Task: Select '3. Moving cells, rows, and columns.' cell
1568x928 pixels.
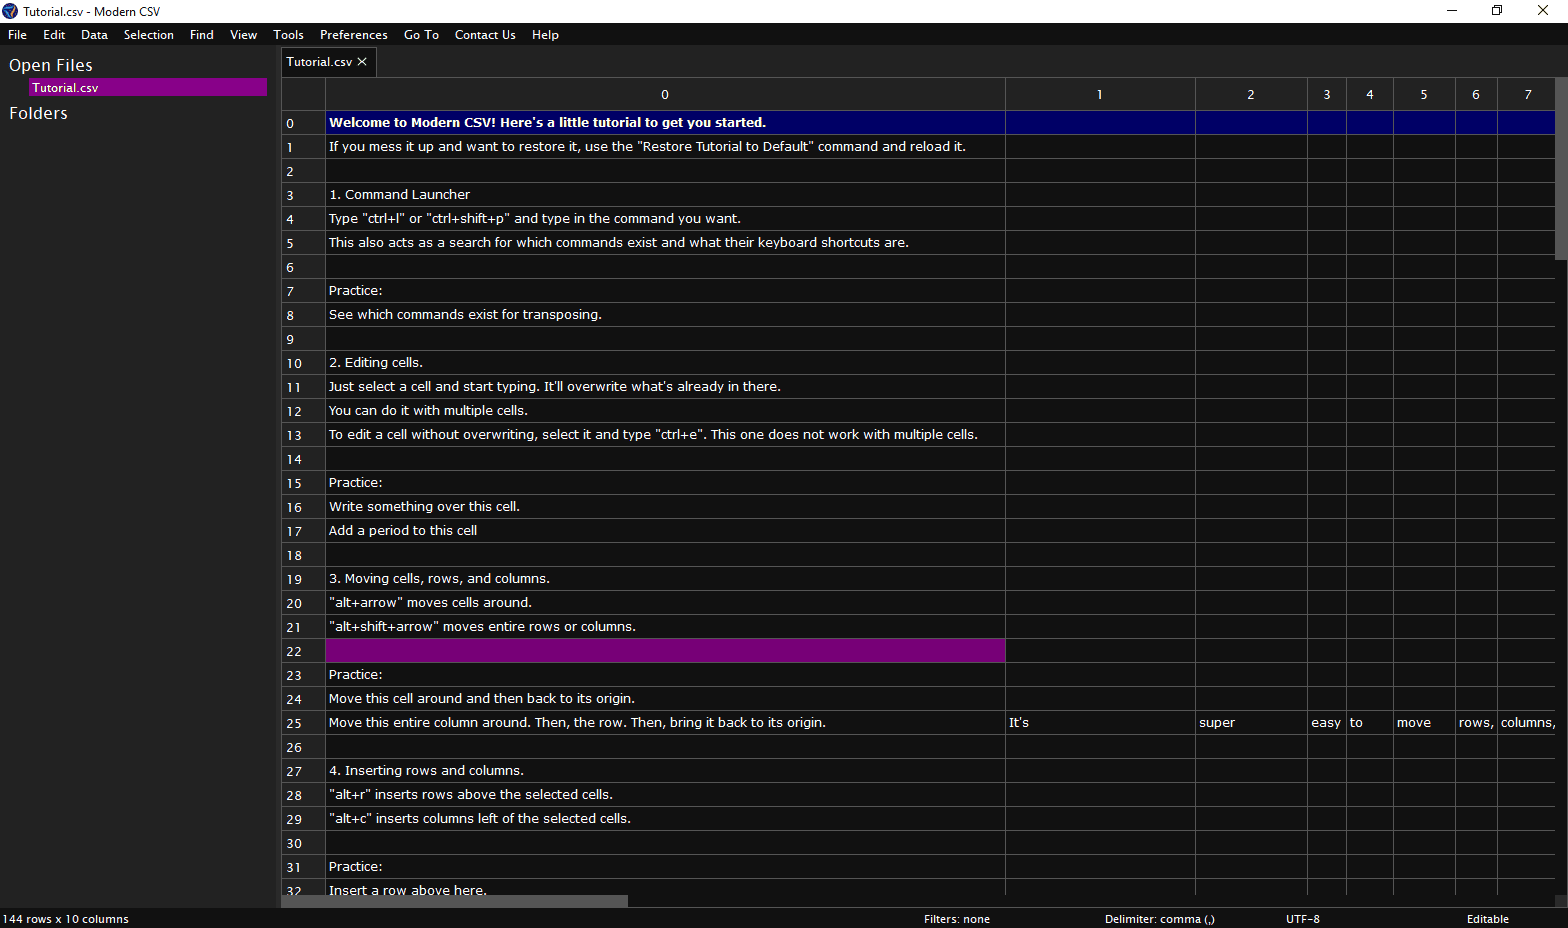Action: (x=665, y=579)
